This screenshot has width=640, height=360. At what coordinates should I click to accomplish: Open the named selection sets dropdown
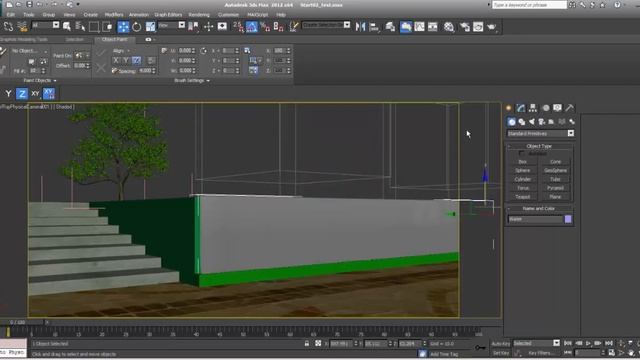coord(326,25)
